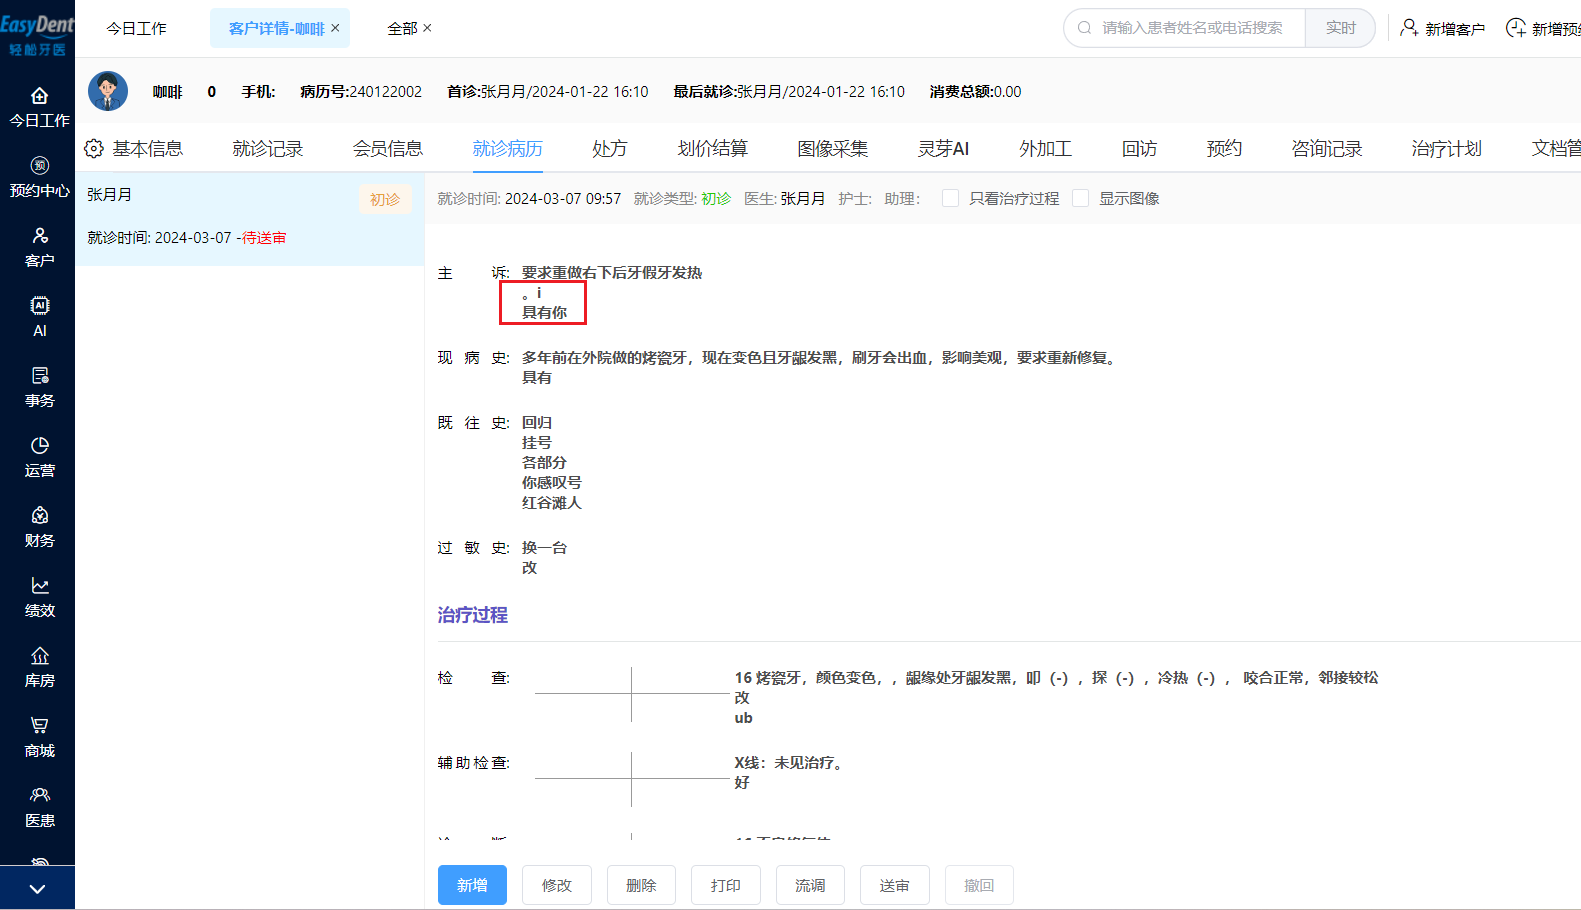Open the AI sidebar module
Viewport: 1581px width, 910px height.
point(39,318)
